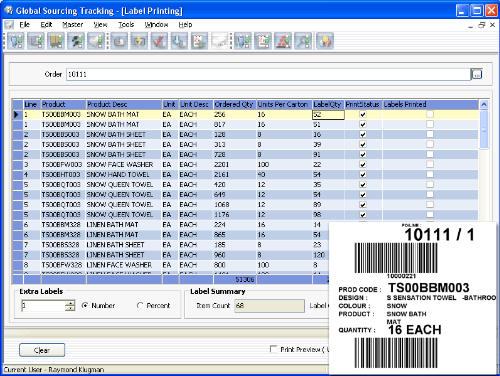Open the Help menu
This screenshot has height=376, width=500.
185,25
